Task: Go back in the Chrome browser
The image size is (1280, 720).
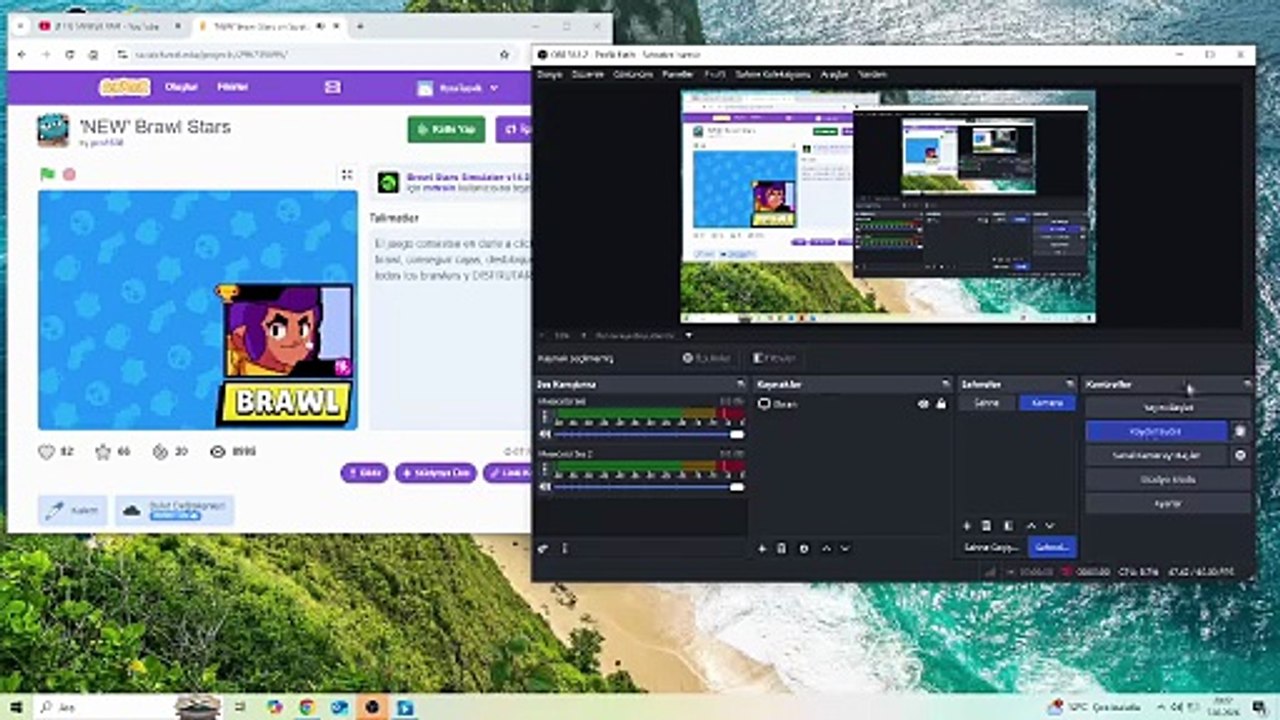Action: click(23, 54)
